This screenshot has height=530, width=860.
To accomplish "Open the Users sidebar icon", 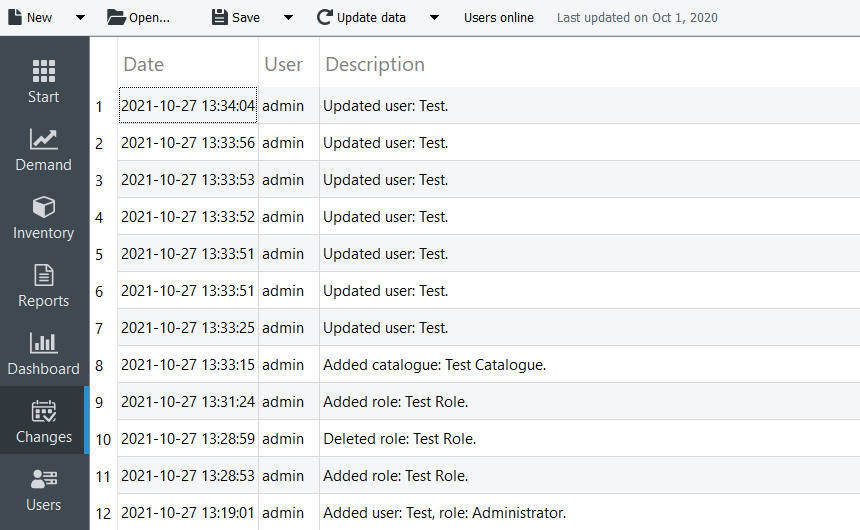I will coord(43,479).
